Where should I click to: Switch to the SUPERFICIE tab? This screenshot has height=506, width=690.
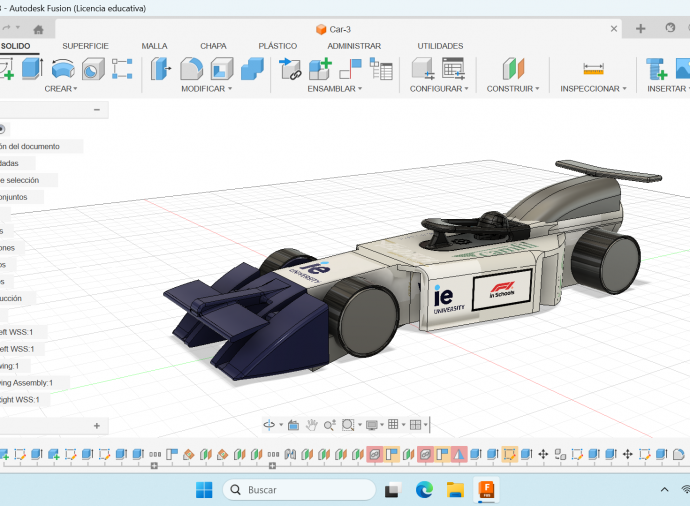pos(85,46)
